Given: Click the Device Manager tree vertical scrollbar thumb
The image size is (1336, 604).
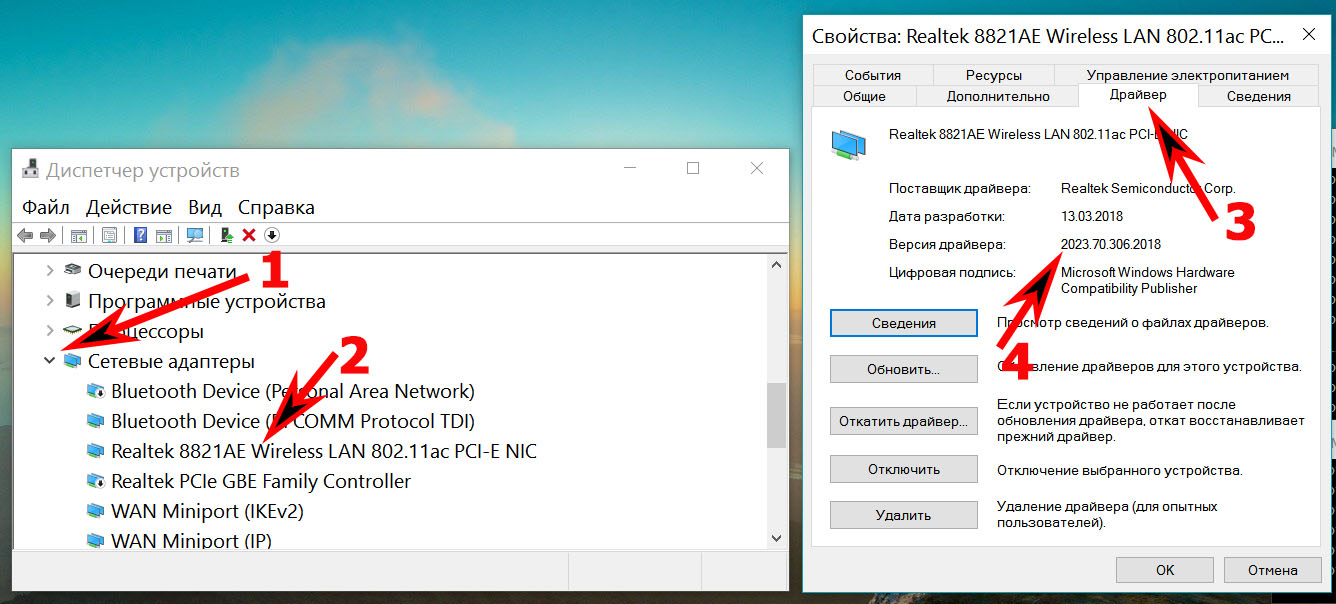Looking at the screenshot, I should tap(776, 415).
